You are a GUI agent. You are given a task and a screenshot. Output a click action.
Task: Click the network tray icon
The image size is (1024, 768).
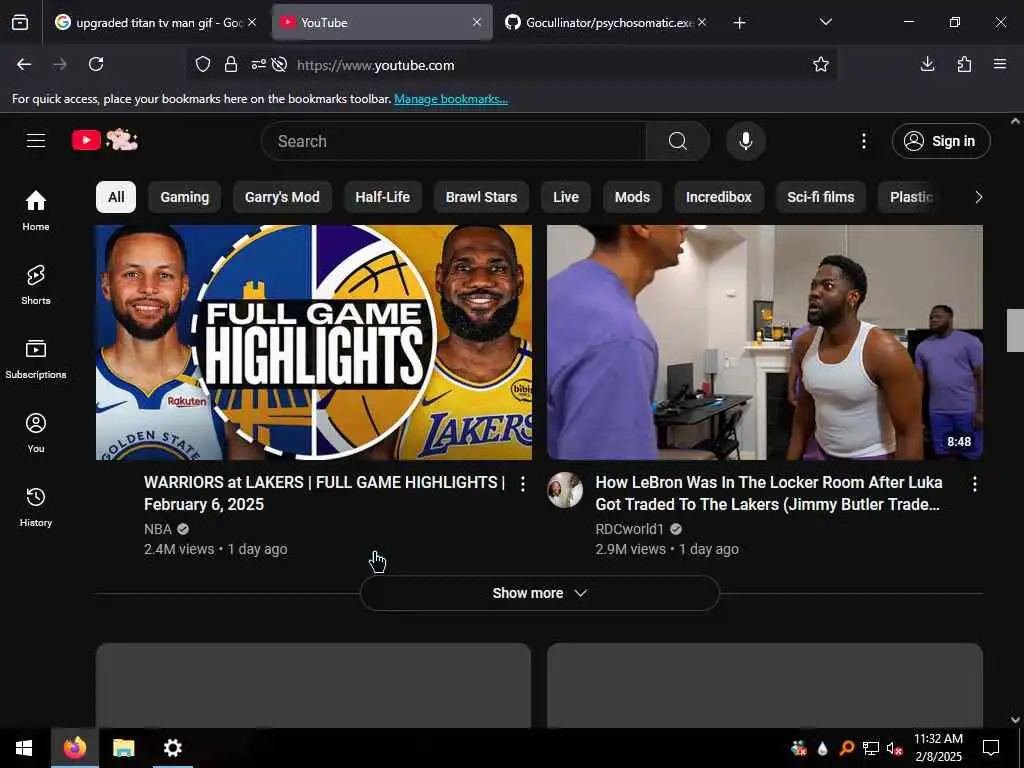click(x=870, y=748)
